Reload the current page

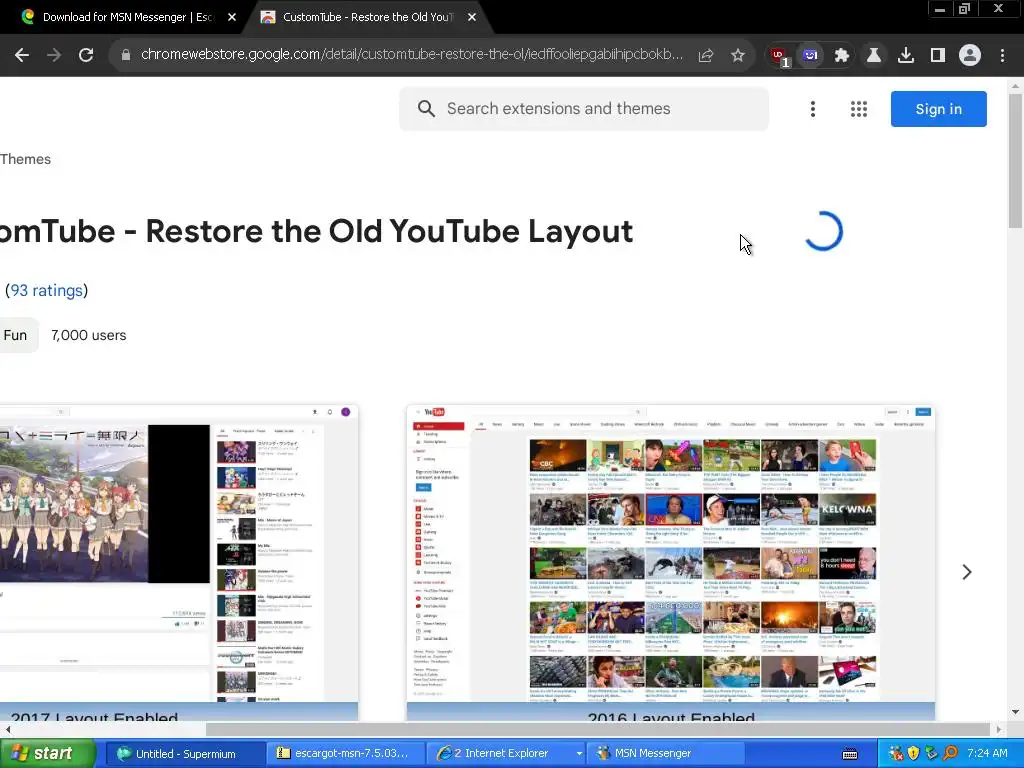[x=86, y=56]
